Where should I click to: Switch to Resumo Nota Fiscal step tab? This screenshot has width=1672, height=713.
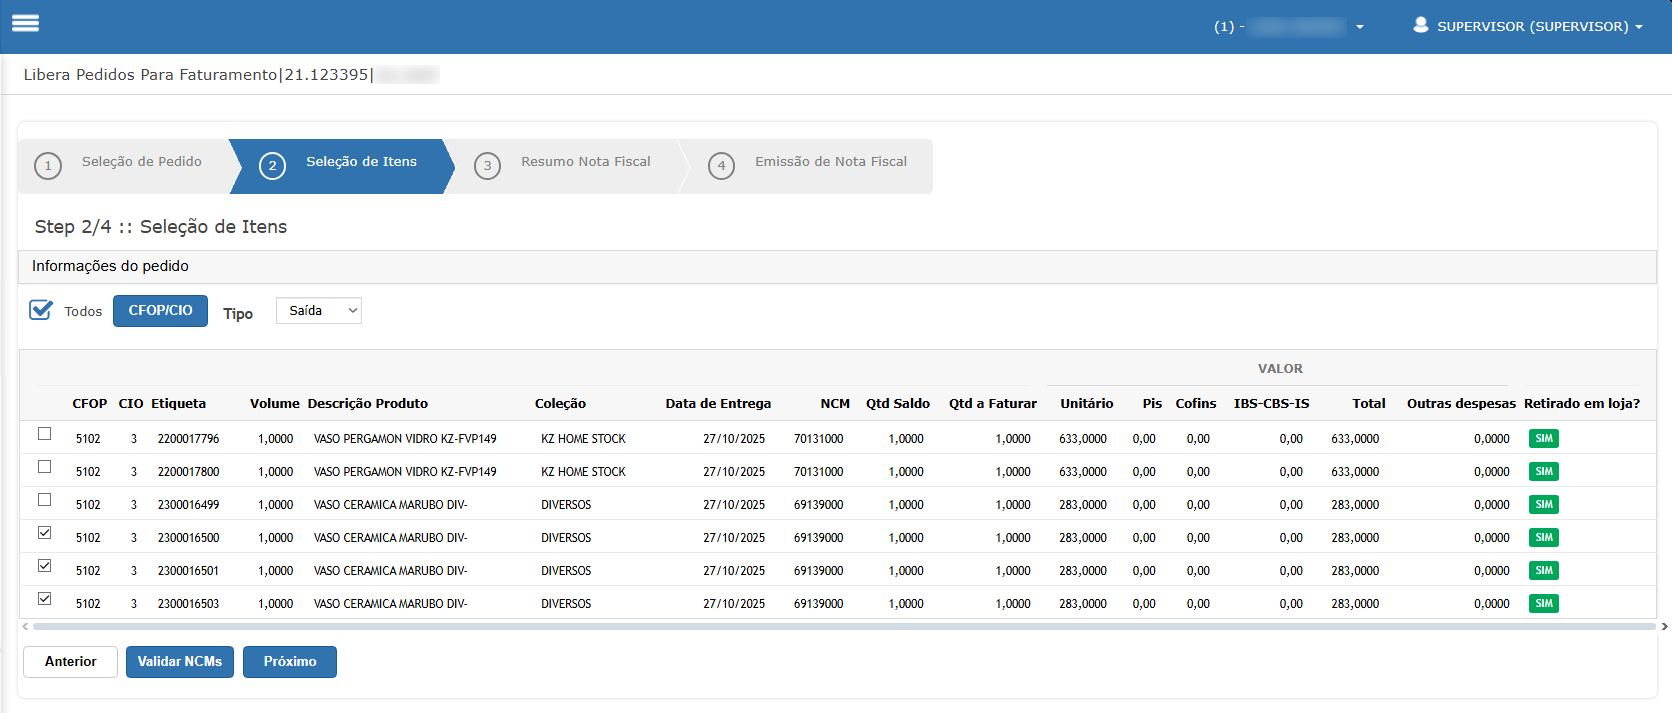coord(585,162)
